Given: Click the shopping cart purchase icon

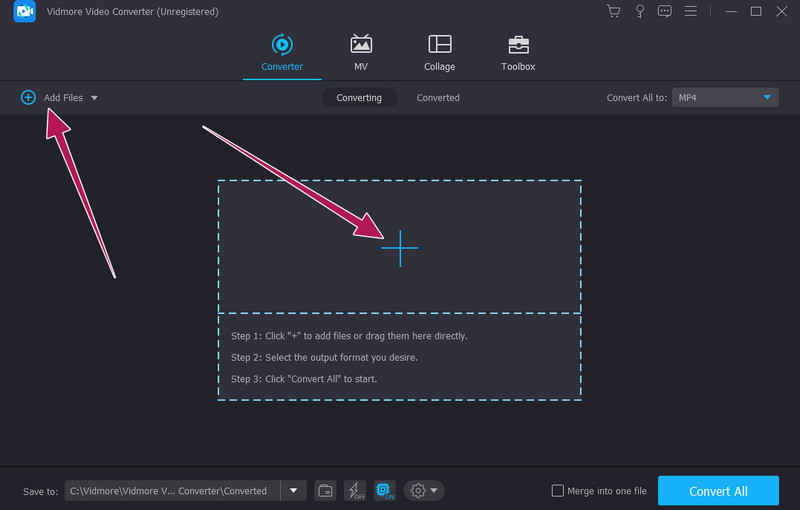Looking at the screenshot, I should 614,12.
